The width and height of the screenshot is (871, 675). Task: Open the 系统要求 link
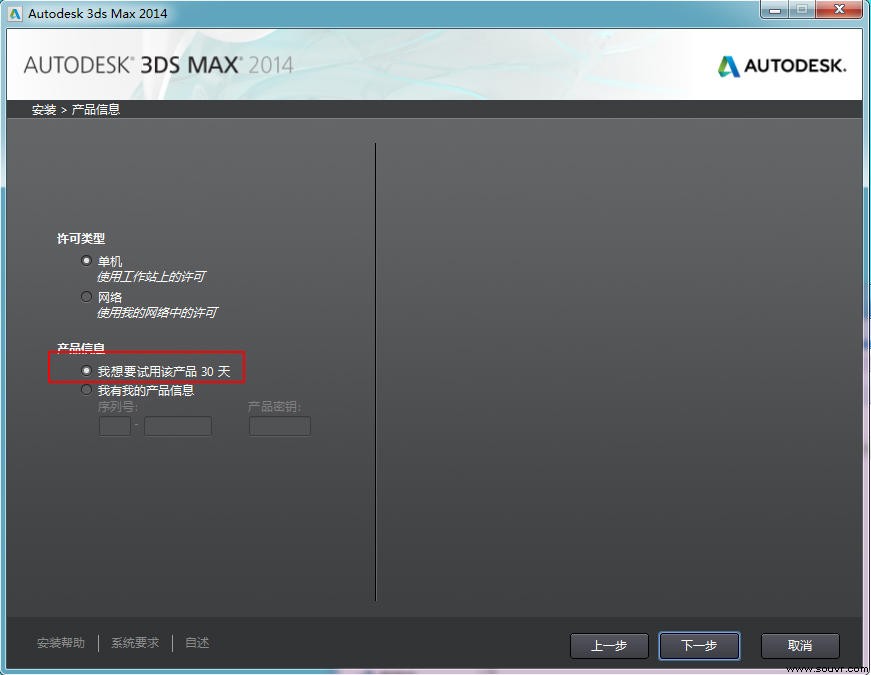coord(135,643)
